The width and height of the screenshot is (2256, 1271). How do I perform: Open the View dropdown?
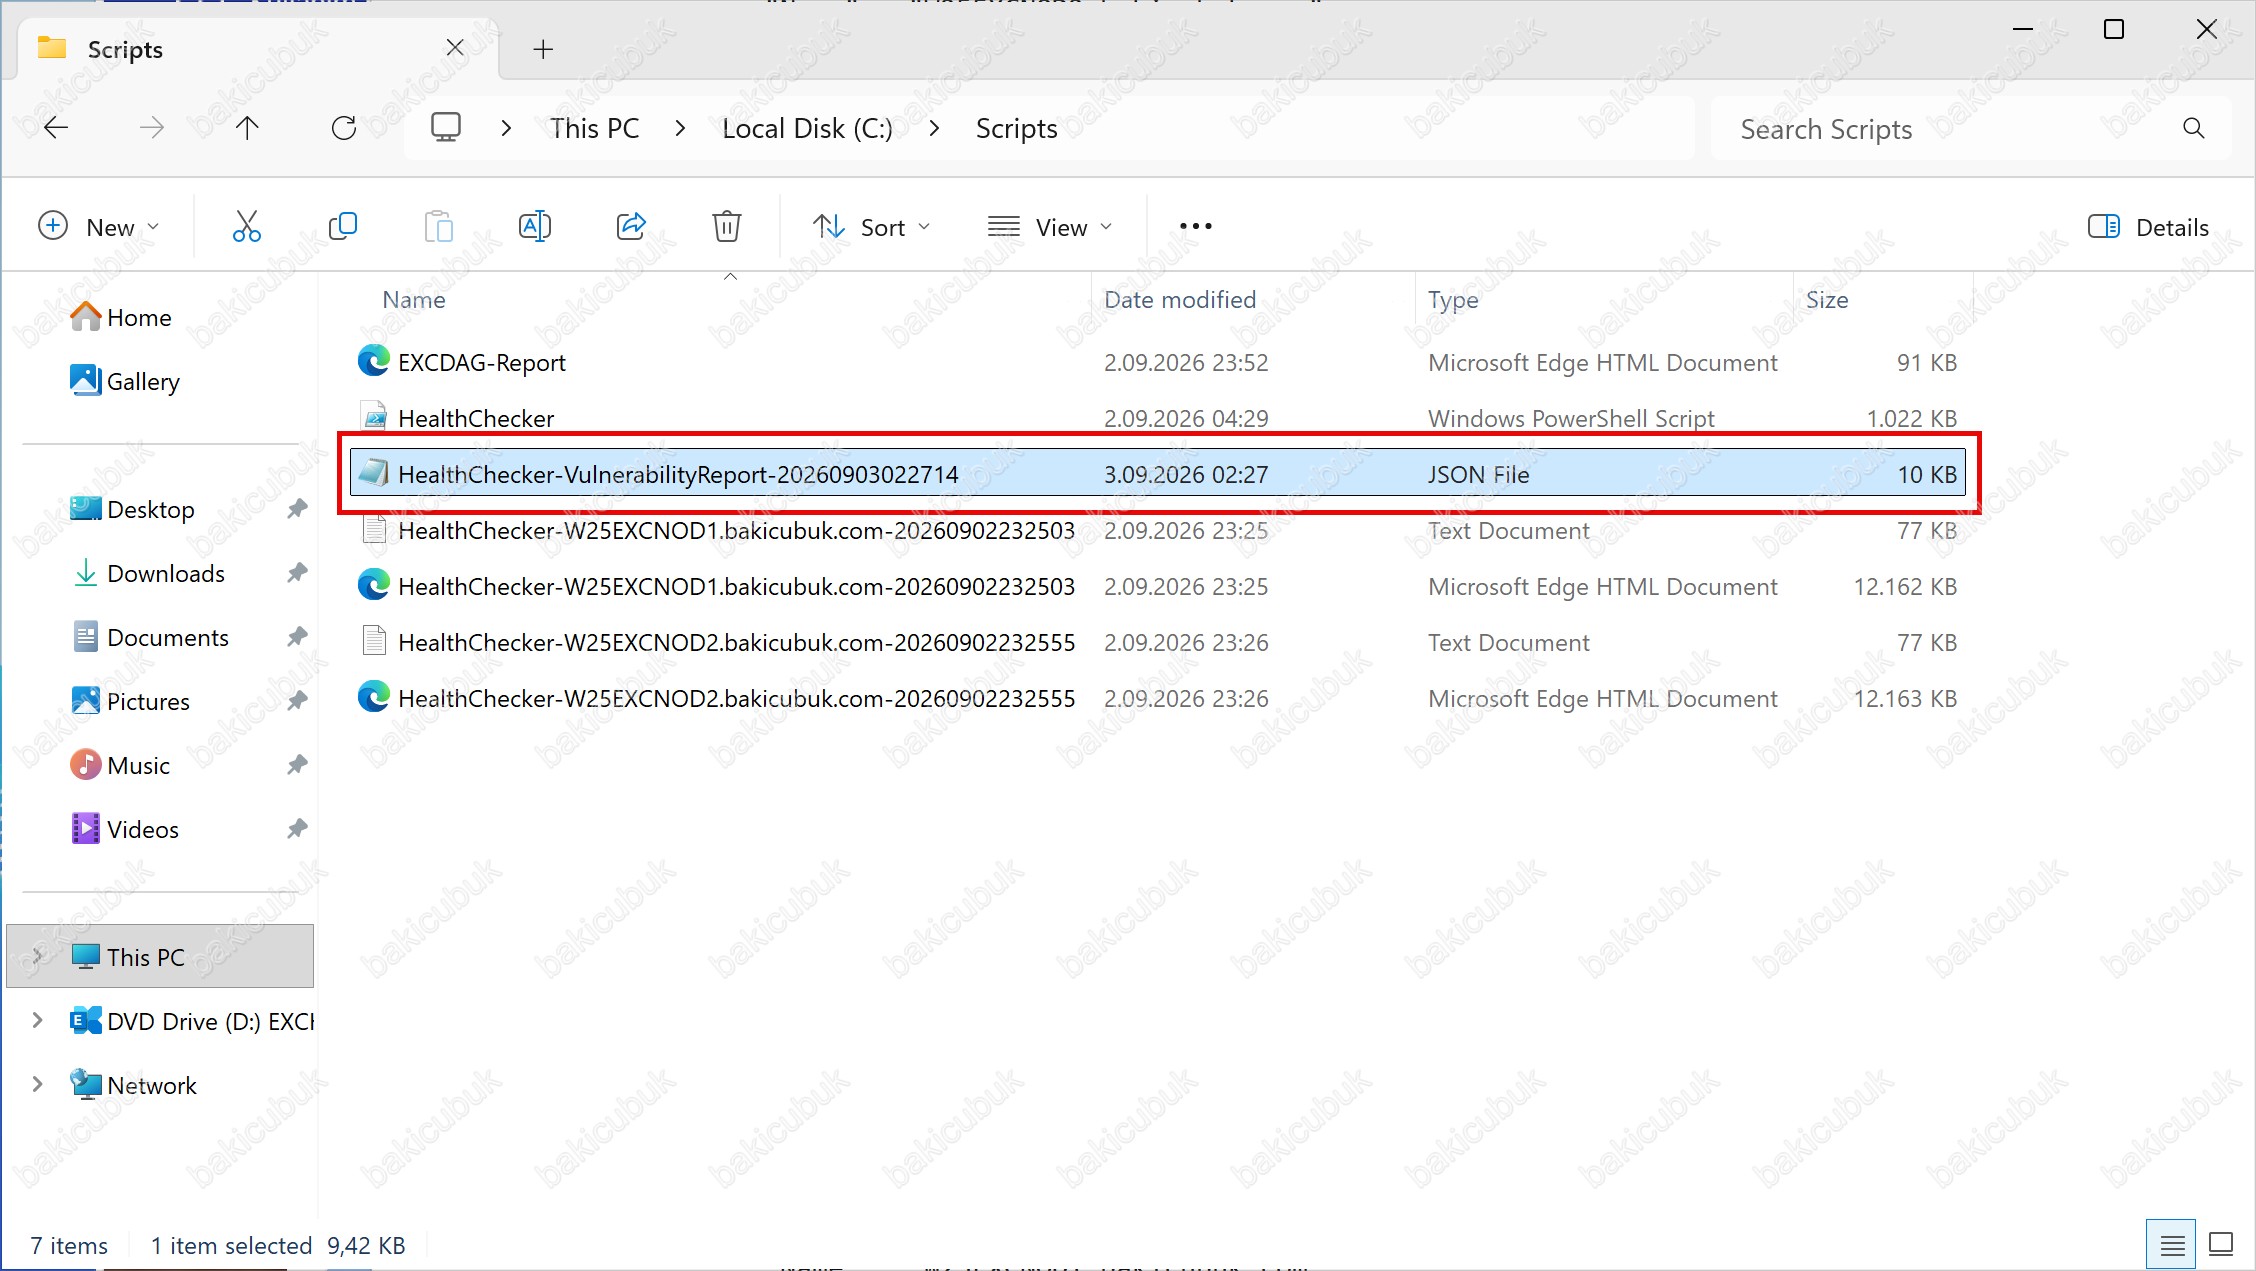click(x=1050, y=227)
